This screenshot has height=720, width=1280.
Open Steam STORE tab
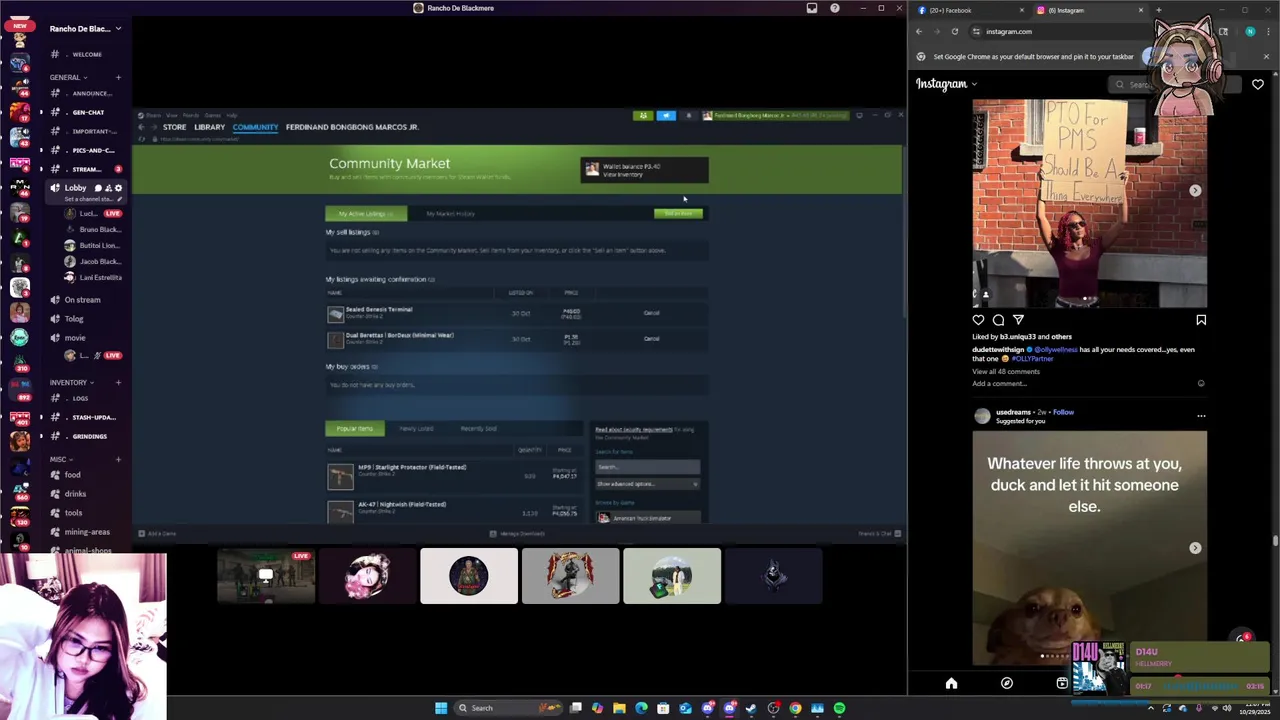175,127
